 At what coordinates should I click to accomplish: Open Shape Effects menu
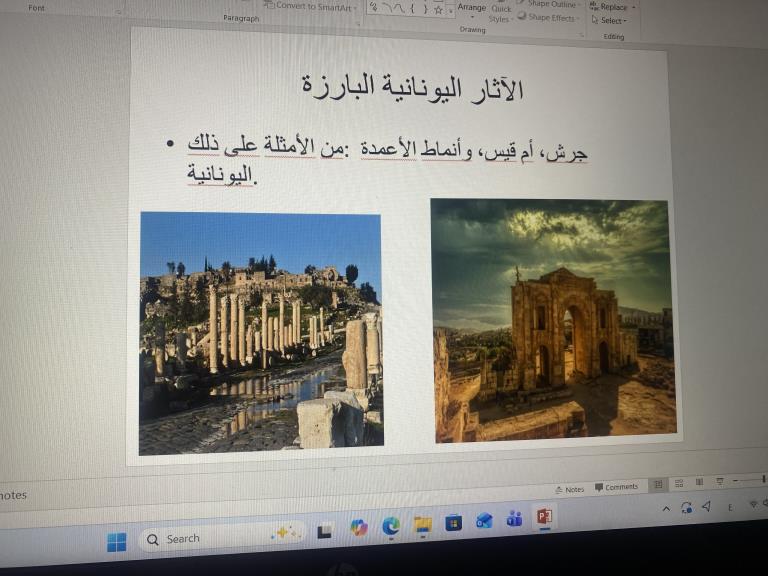point(550,18)
